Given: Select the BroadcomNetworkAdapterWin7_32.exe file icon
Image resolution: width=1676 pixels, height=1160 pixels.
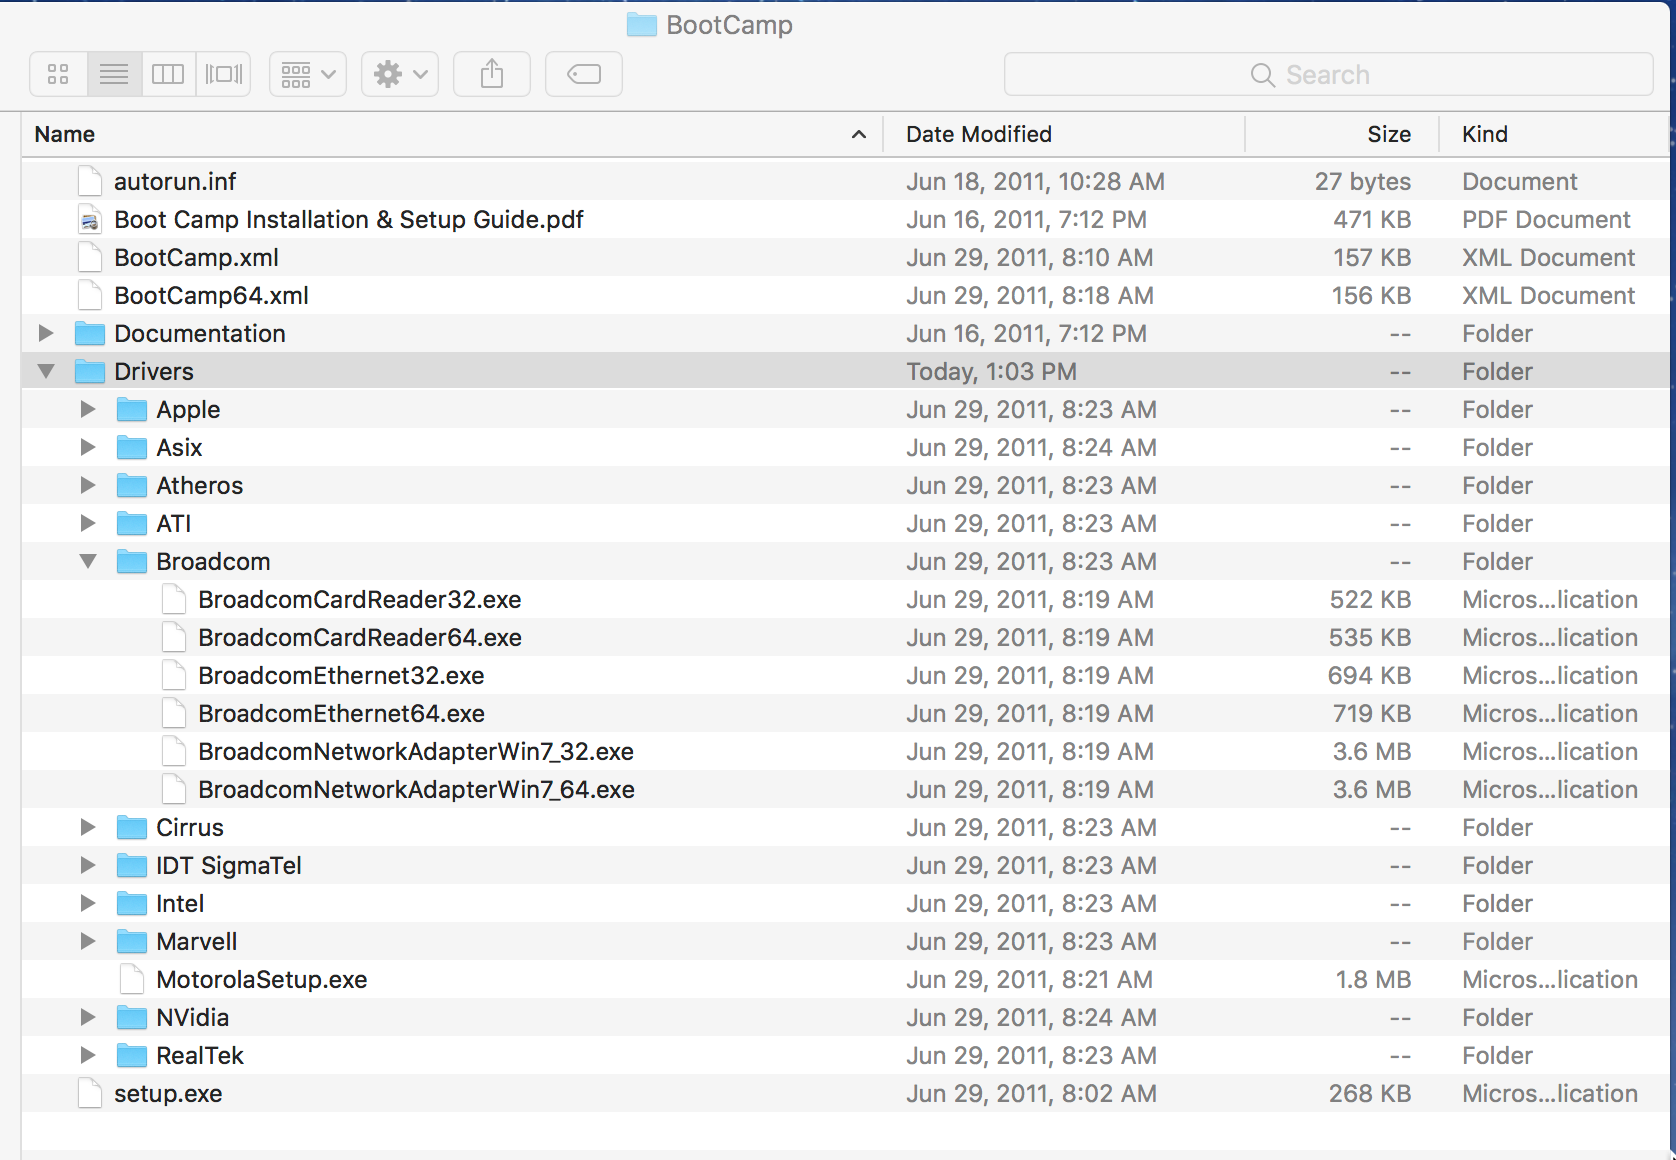Looking at the screenshot, I should (174, 751).
